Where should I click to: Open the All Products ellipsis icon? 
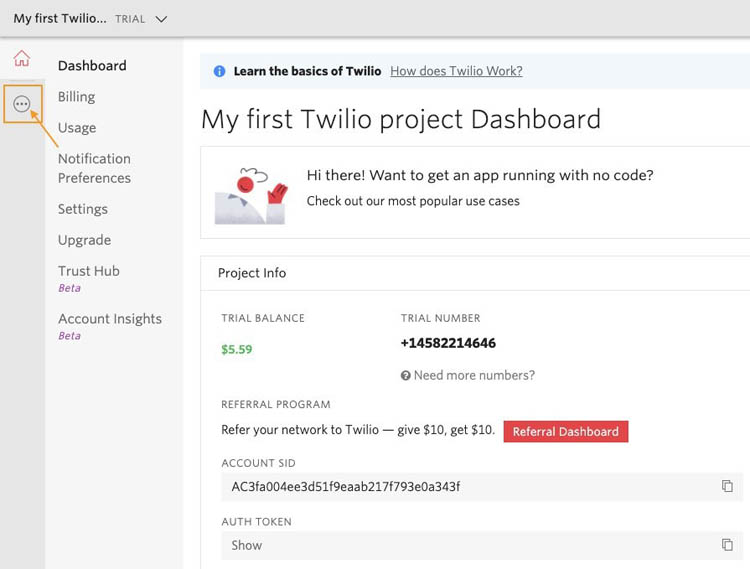22,104
